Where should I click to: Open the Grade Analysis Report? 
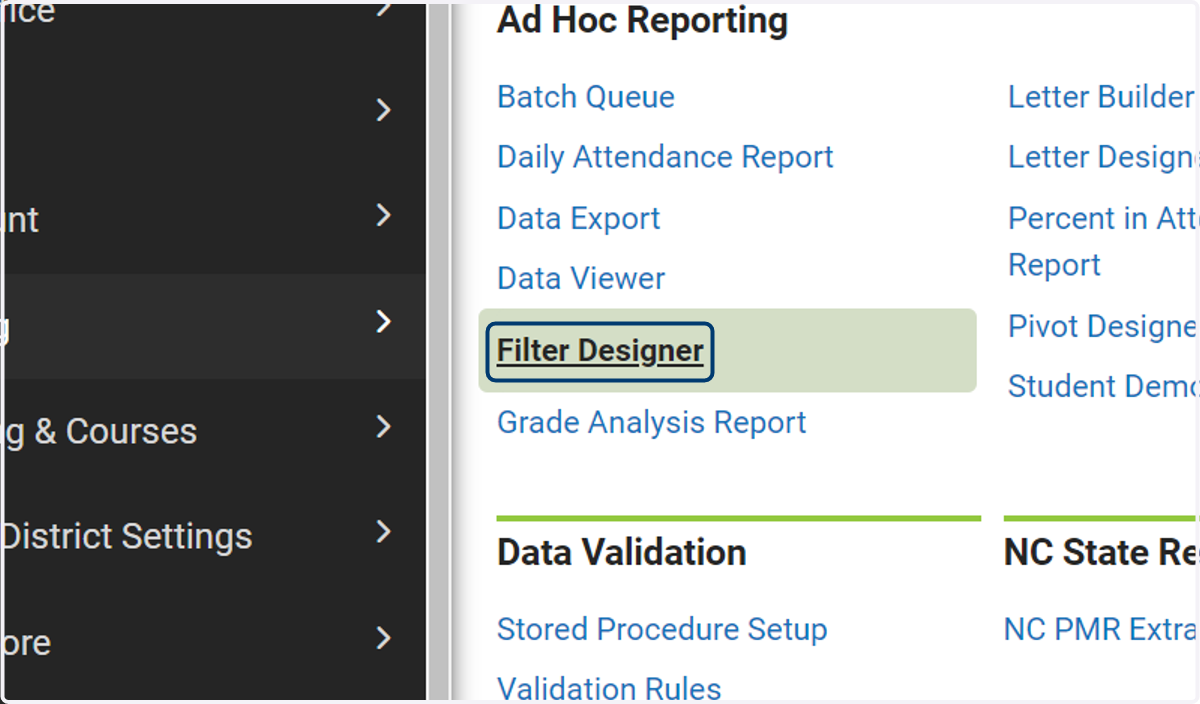(x=652, y=422)
